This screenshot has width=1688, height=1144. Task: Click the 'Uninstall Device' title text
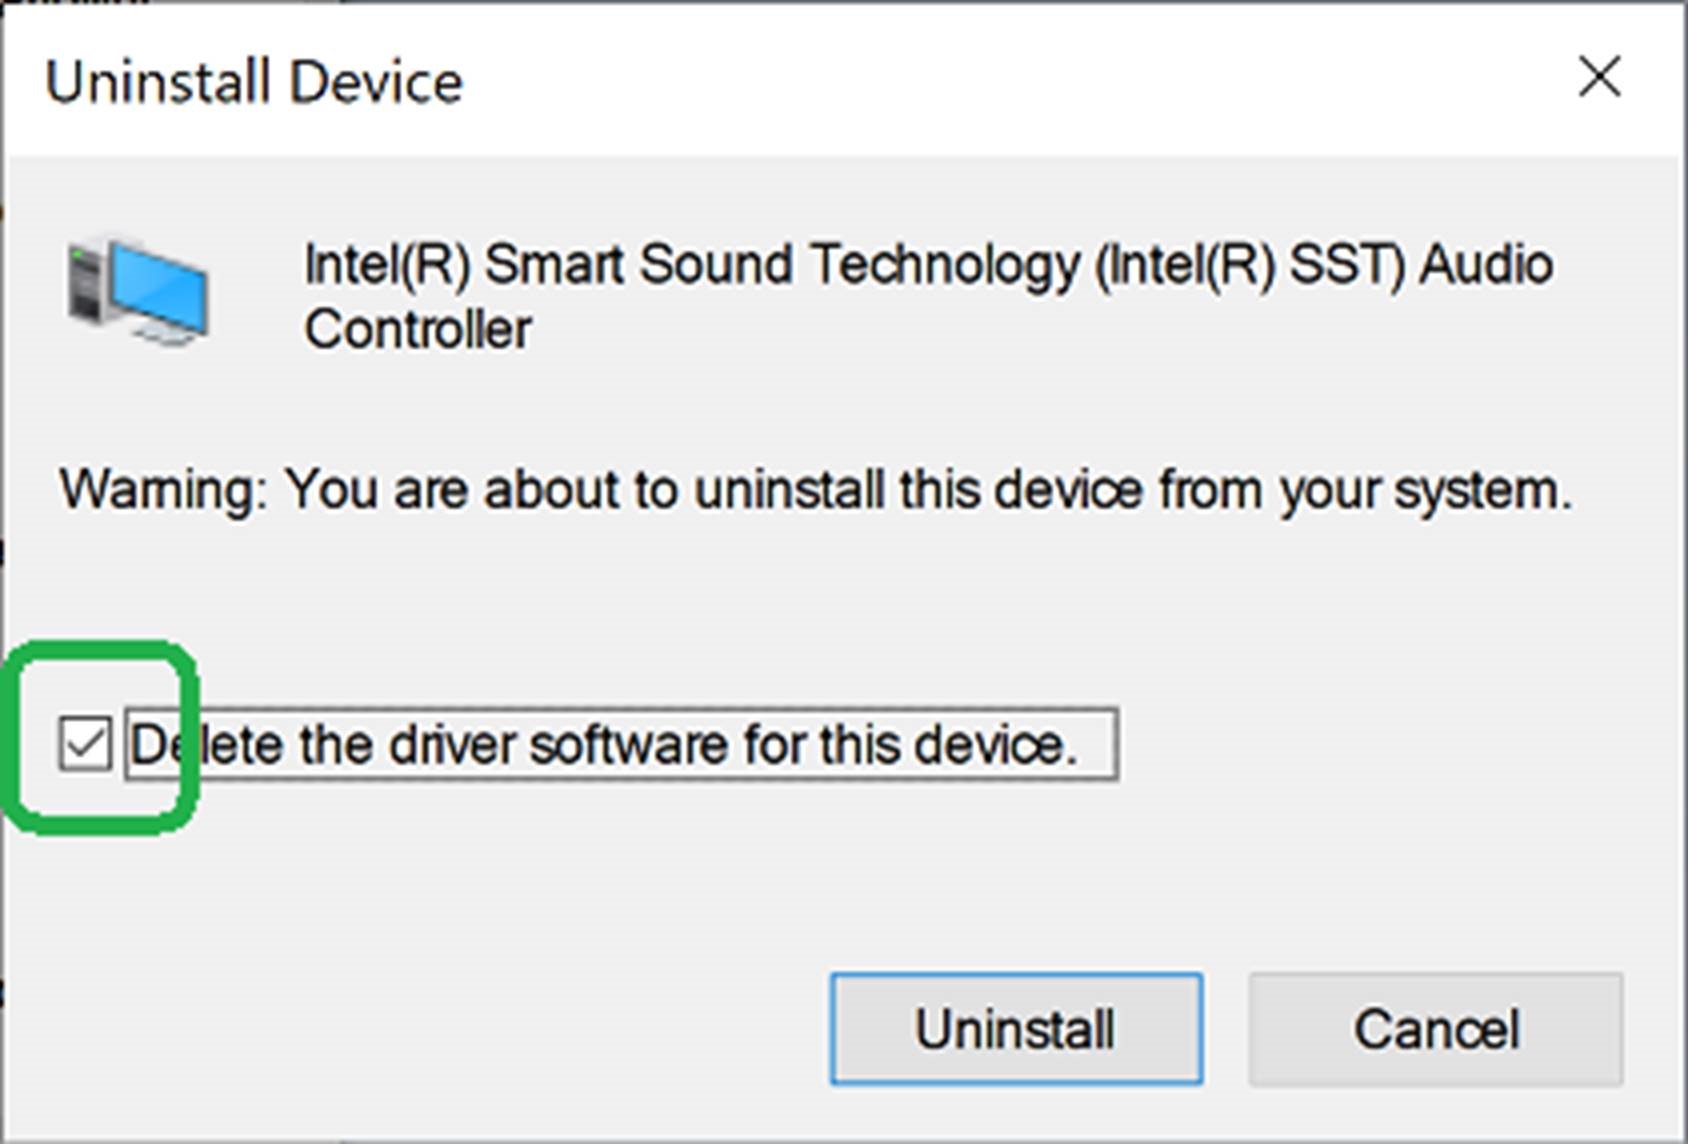tap(254, 82)
